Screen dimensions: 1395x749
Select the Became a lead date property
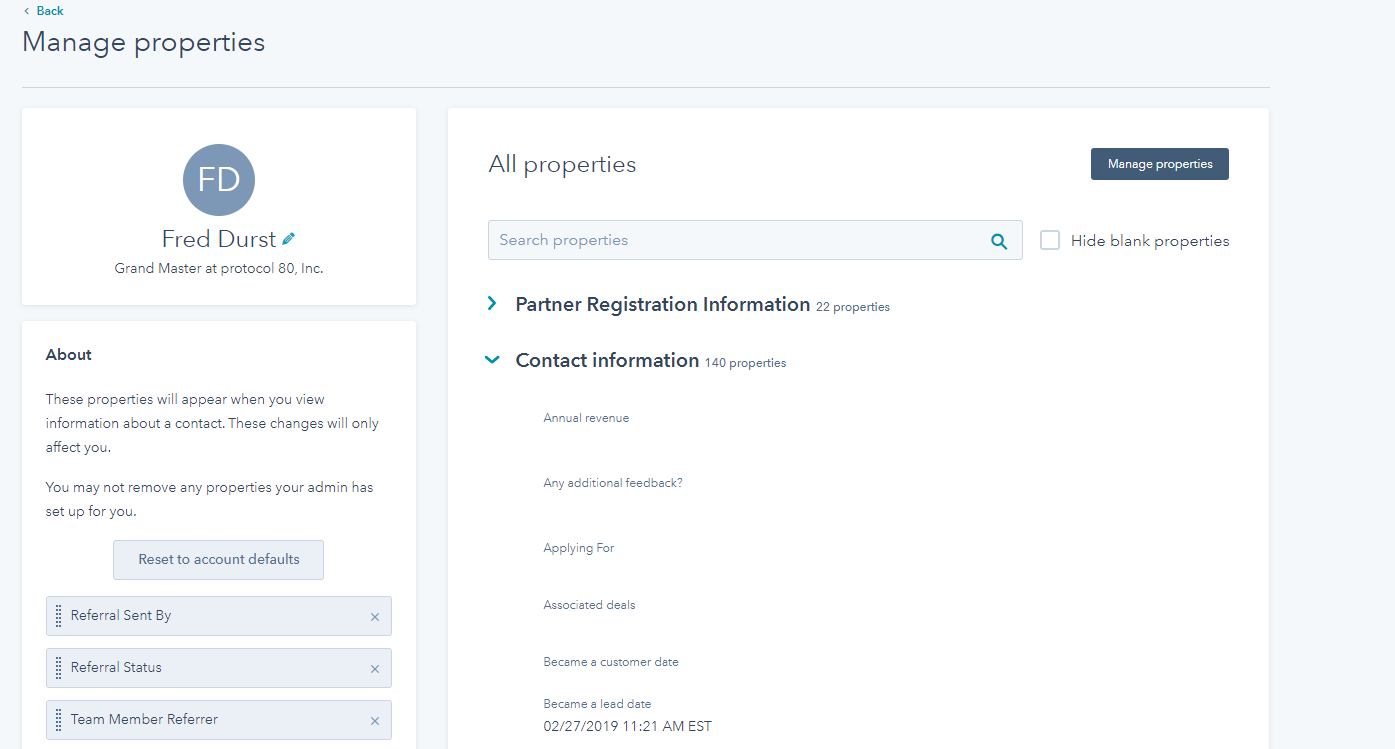[x=597, y=704]
